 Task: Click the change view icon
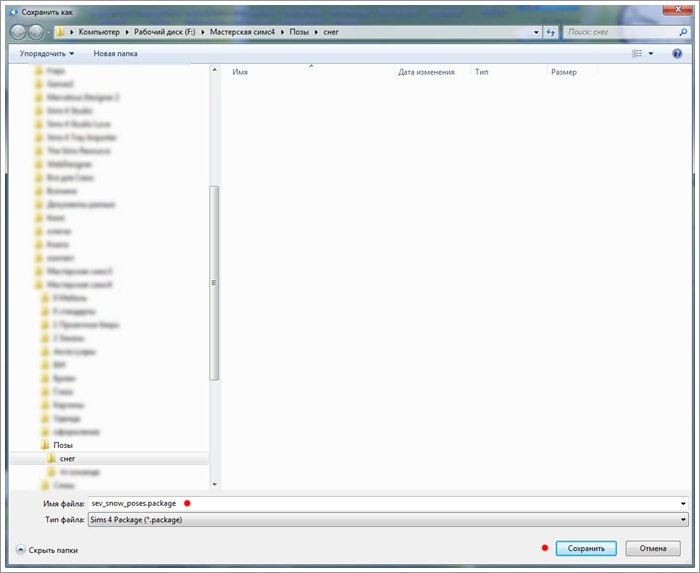click(x=637, y=53)
